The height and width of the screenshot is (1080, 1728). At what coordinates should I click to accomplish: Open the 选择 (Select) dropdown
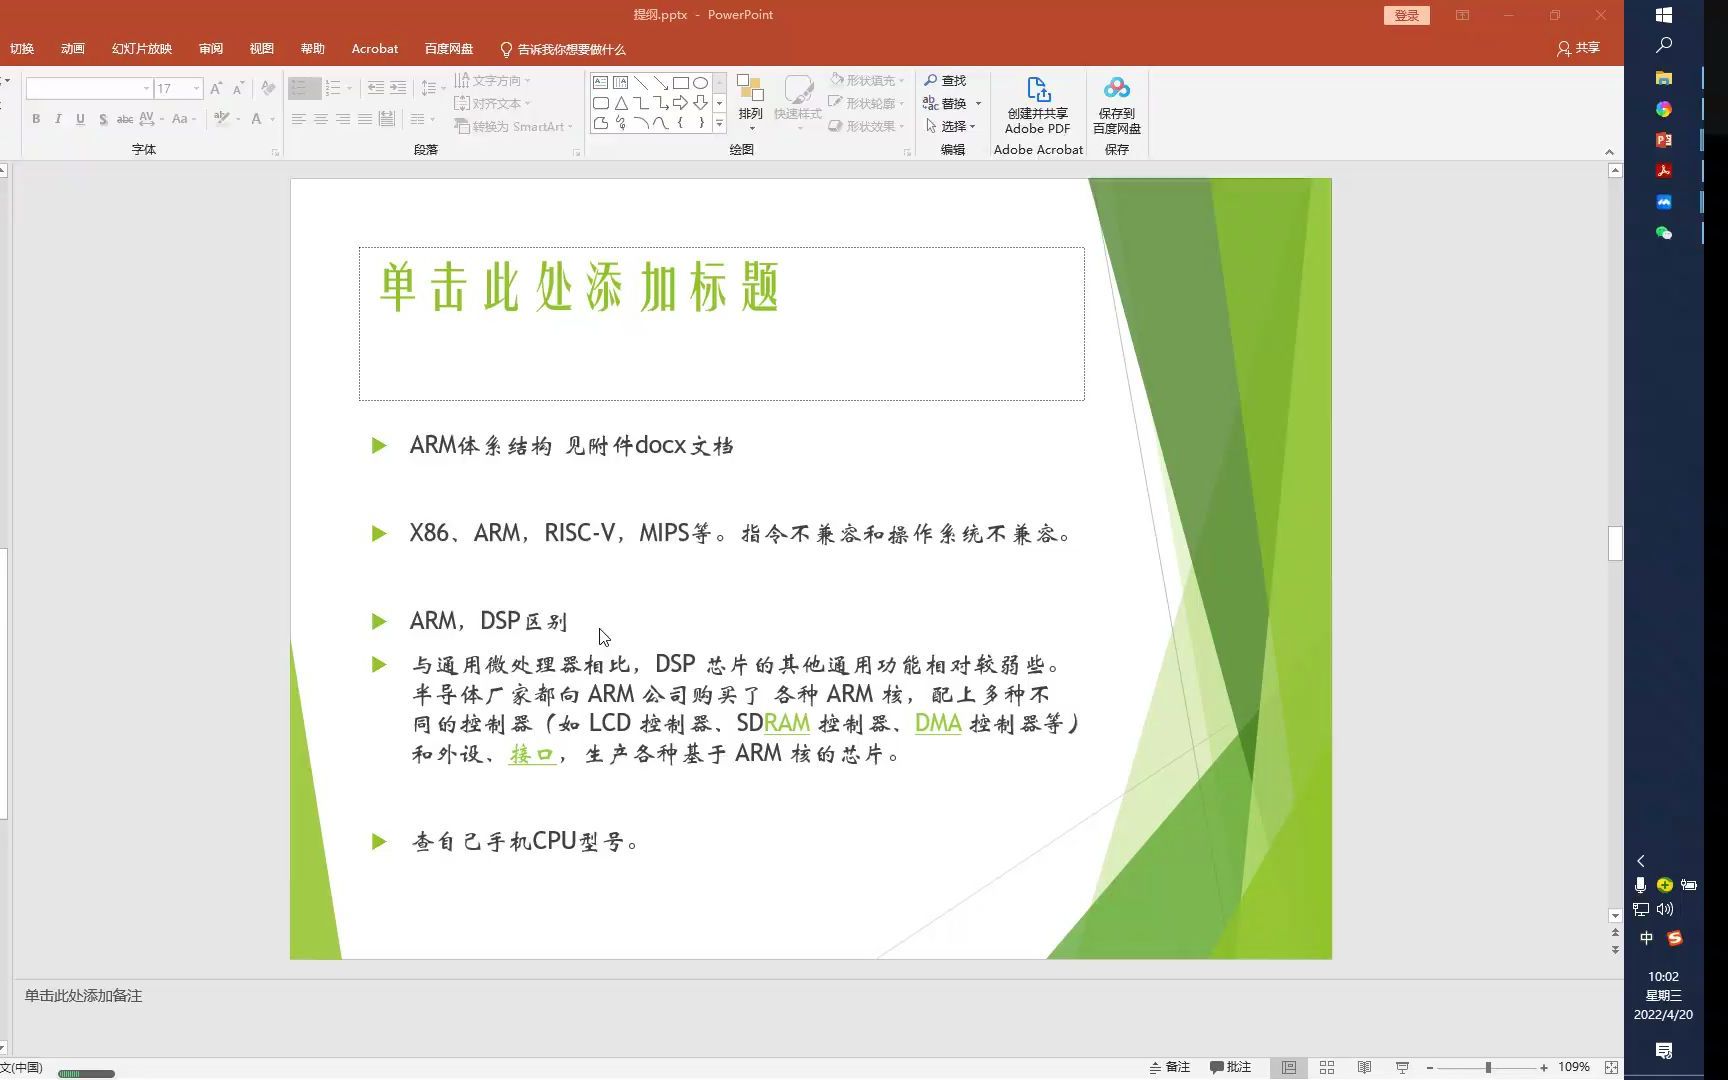pos(951,126)
